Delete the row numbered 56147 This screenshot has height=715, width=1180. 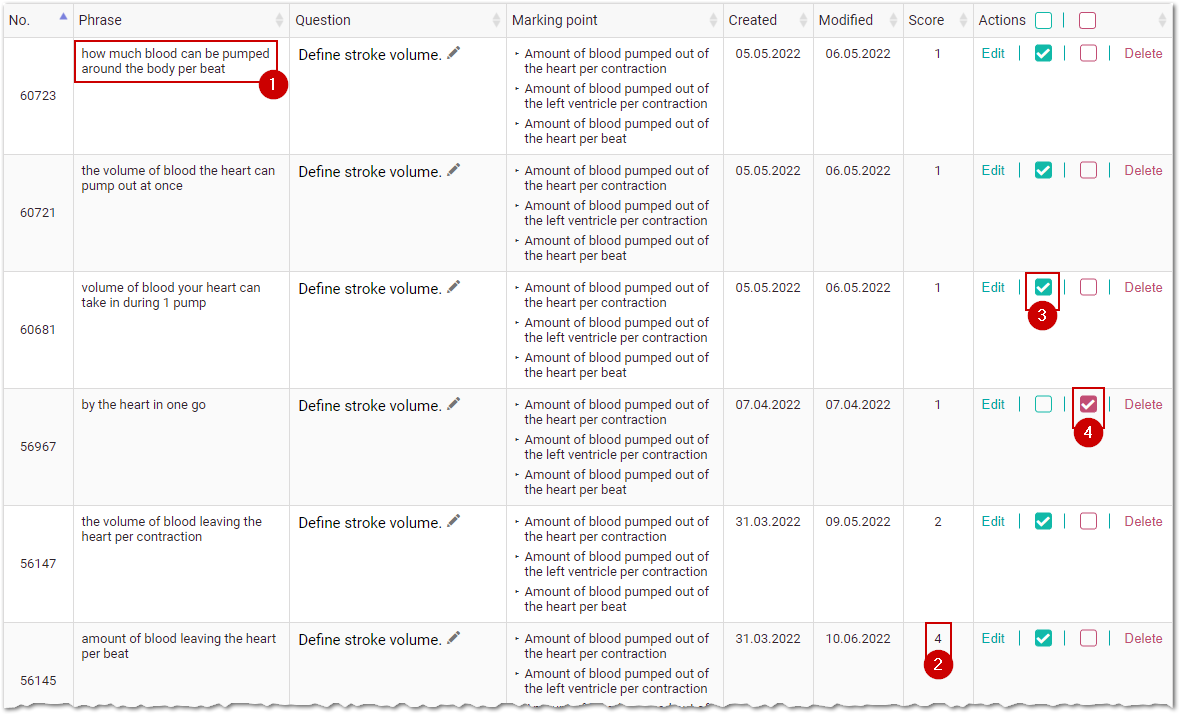tap(1143, 522)
